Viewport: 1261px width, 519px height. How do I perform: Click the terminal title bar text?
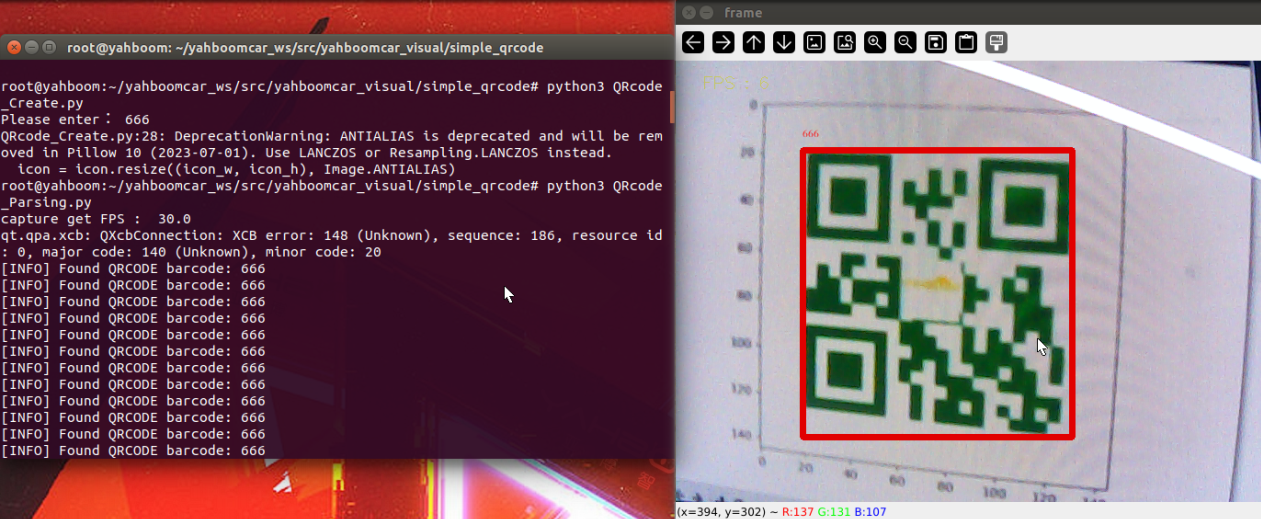[305, 47]
